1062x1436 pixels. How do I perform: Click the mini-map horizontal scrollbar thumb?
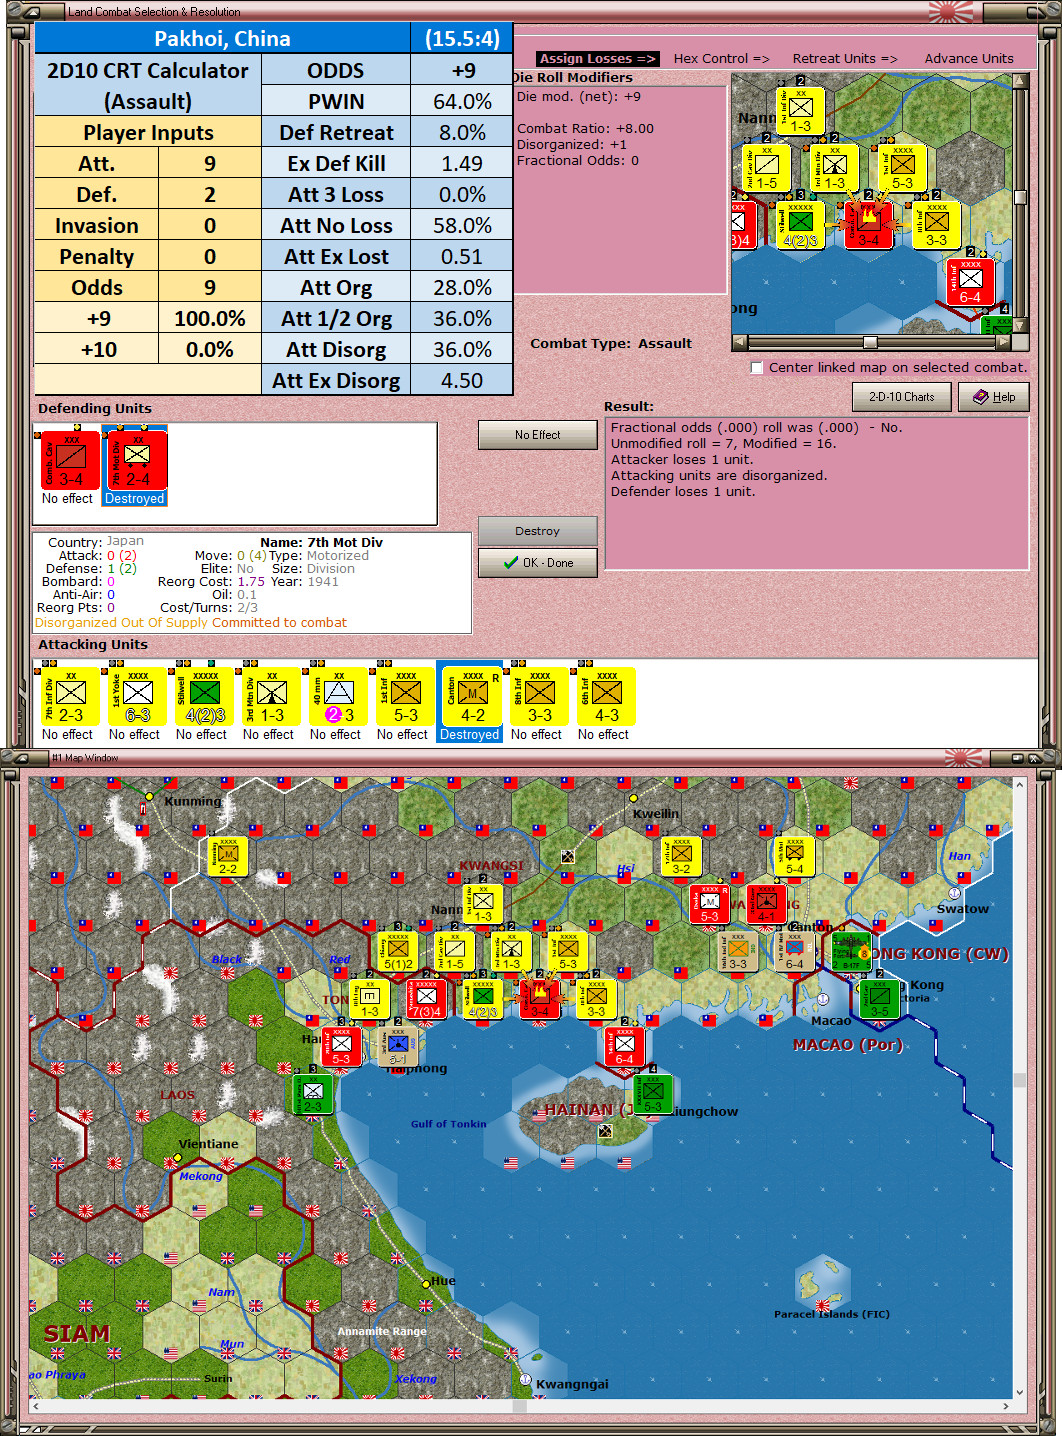click(x=870, y=342)
